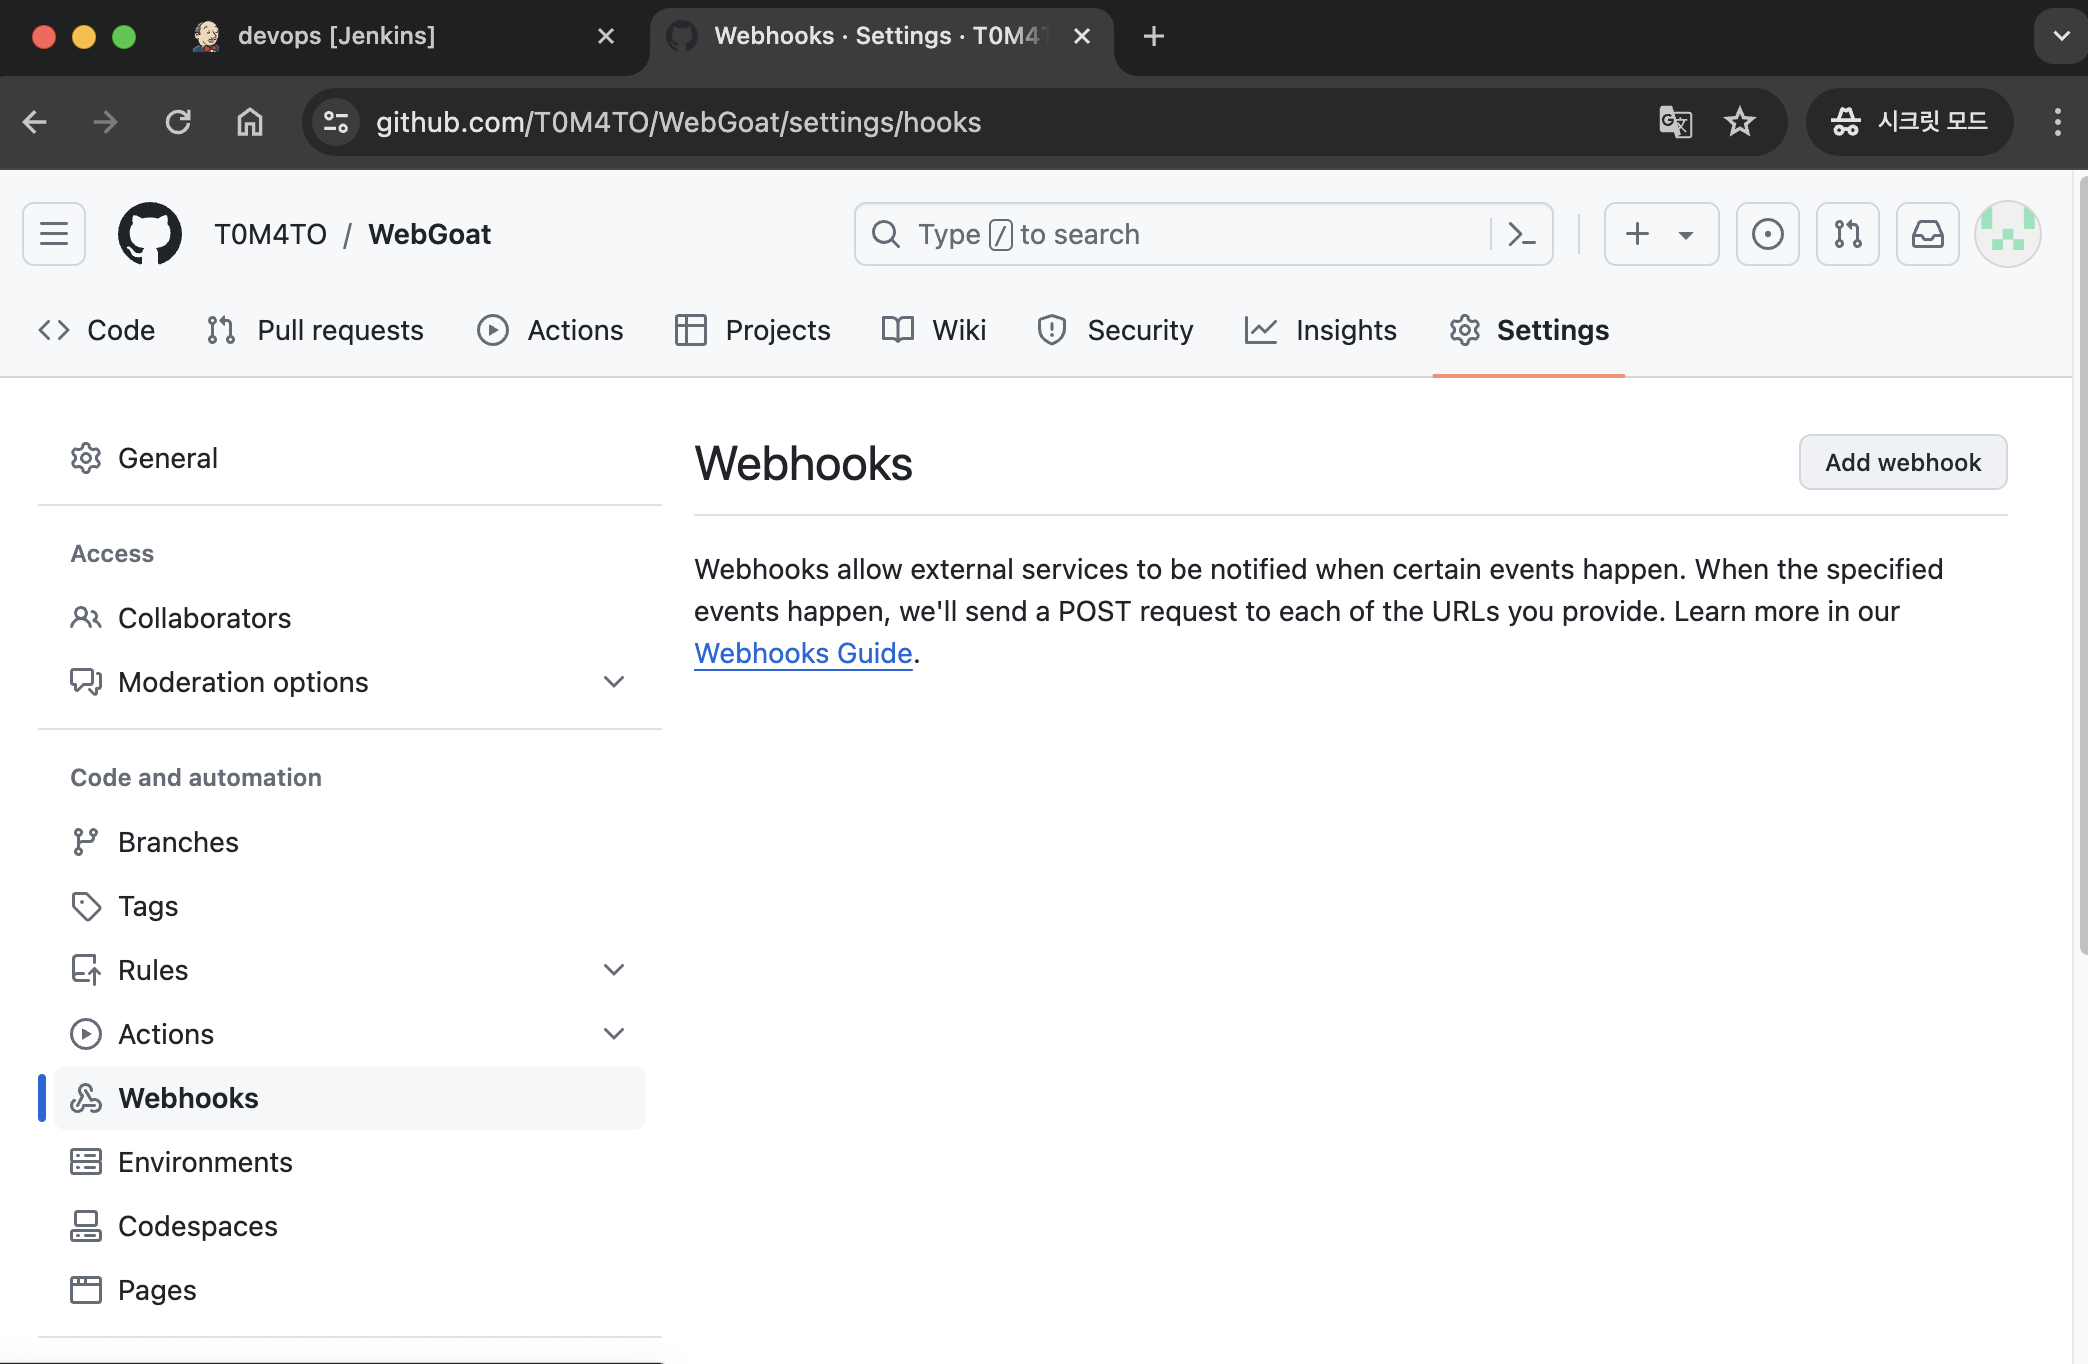
Task: Click the Google Translate icon in address bar
Action: click(x=1675, y=122)
